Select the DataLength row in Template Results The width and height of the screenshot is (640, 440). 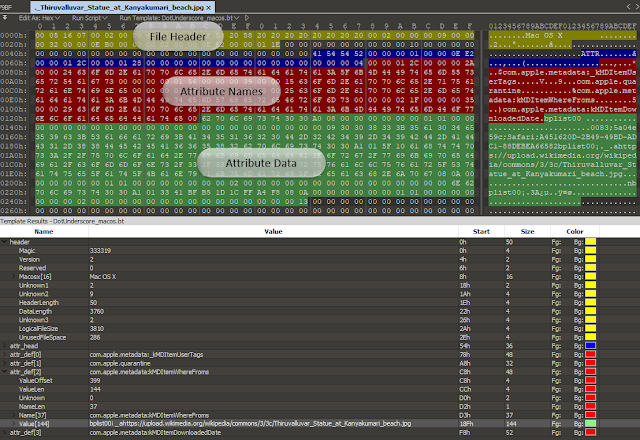coord(320,311)
